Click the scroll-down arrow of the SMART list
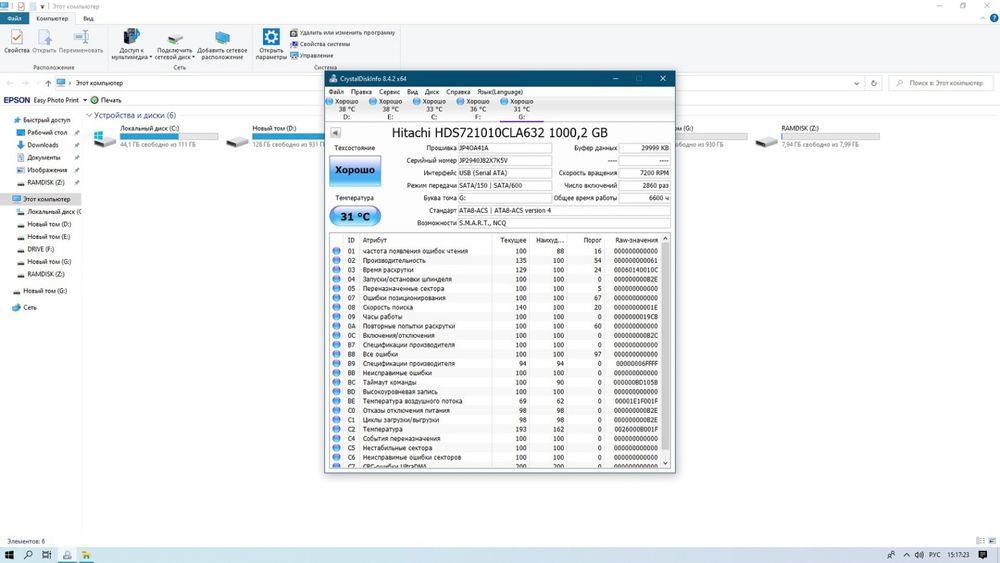1000x563 pixels. click(666, 464)
